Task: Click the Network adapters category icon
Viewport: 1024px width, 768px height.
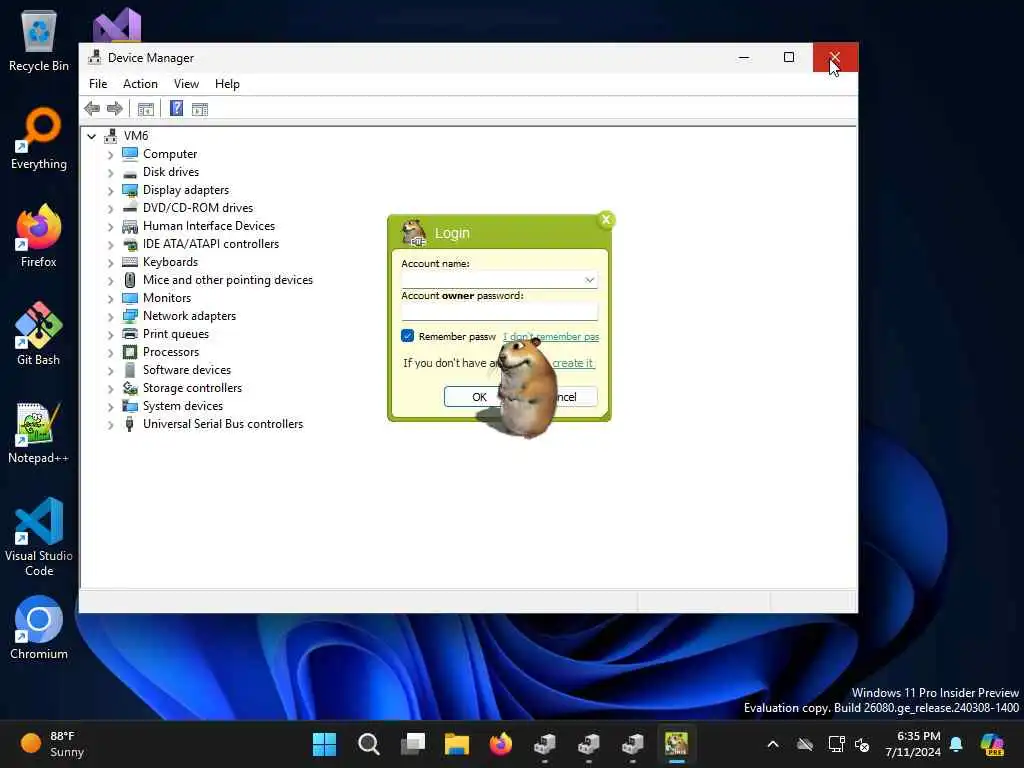Action: (130, 316)
